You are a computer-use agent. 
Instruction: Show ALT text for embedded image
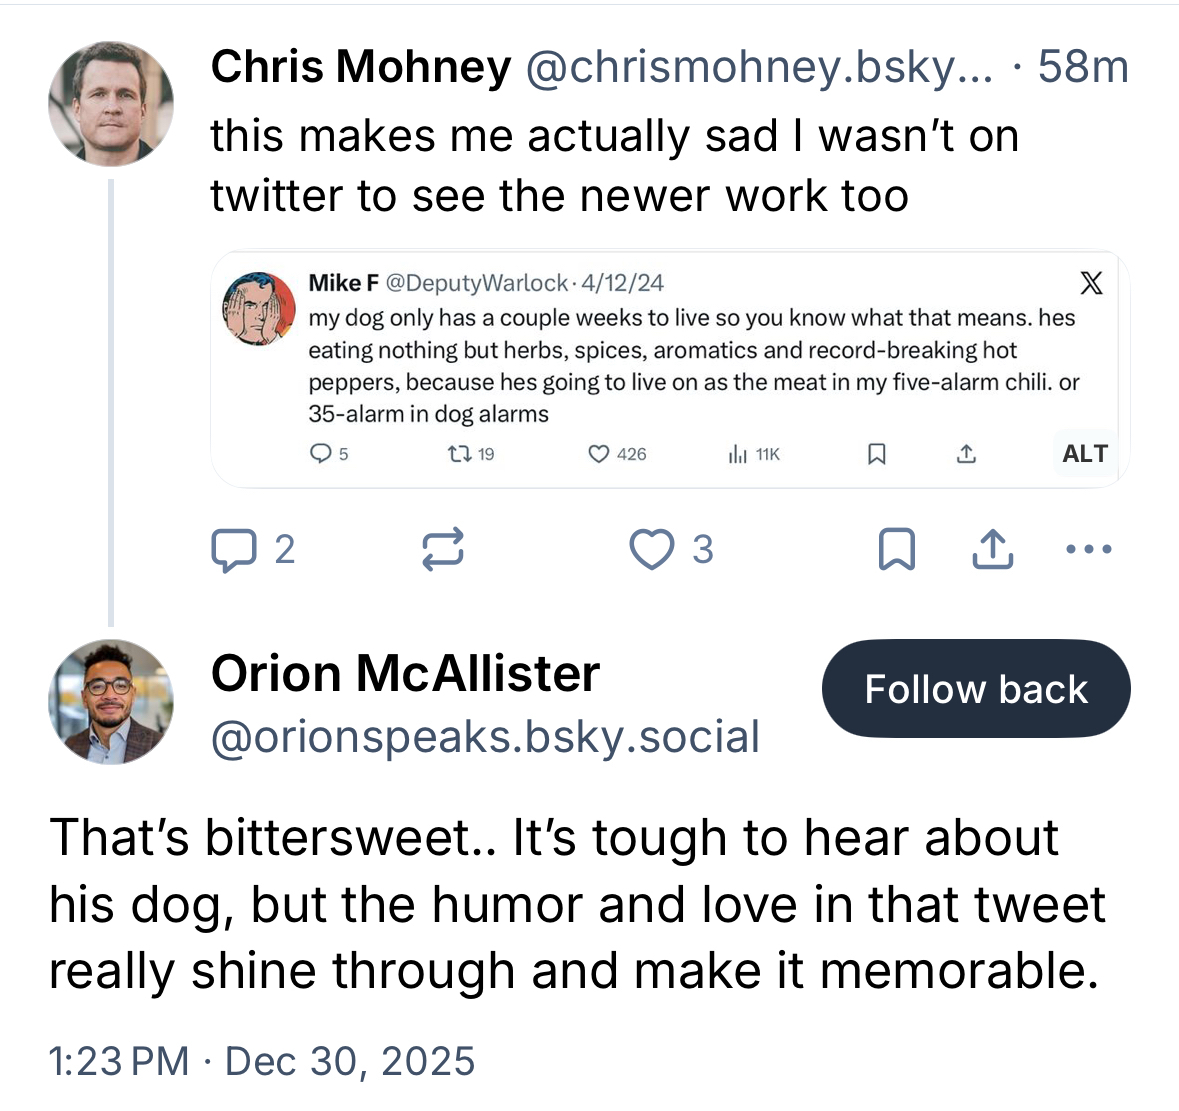[1085, 454]
